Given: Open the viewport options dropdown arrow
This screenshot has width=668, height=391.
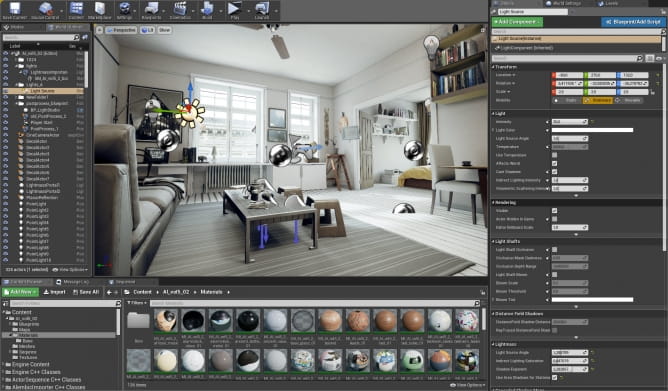Looking at the screenshot, I should 99,30.
